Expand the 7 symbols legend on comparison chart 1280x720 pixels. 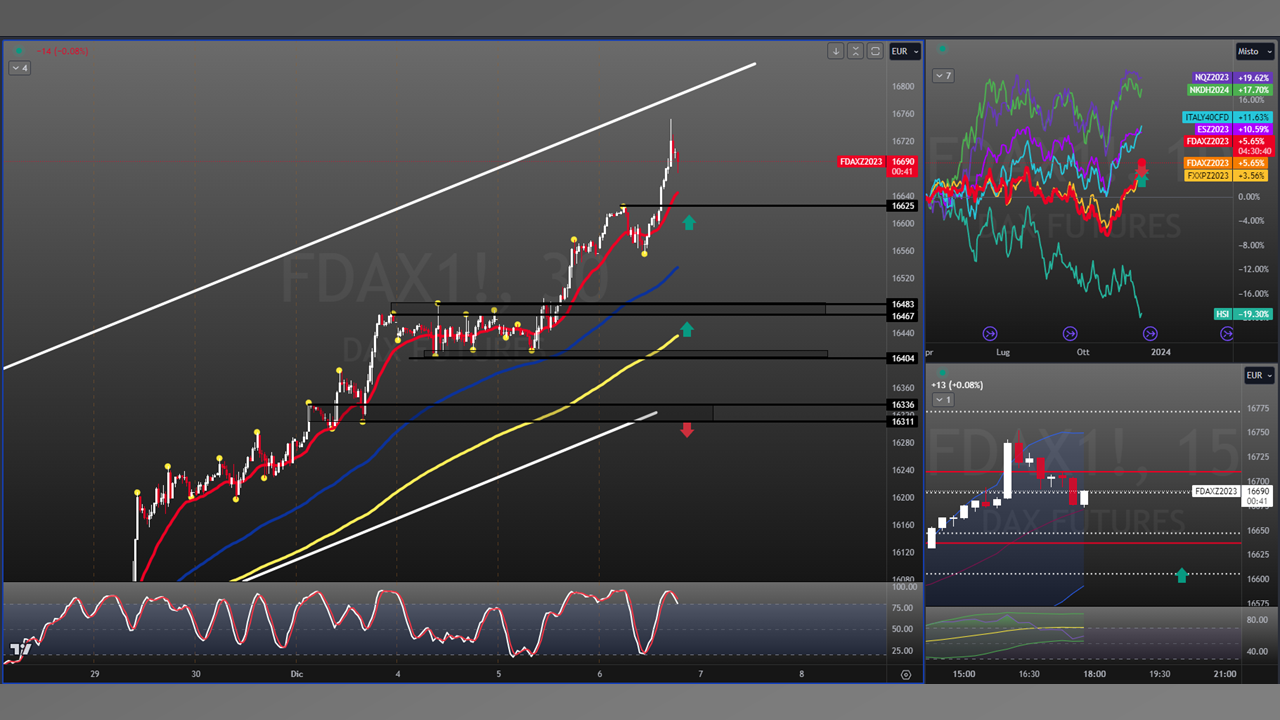943,76
